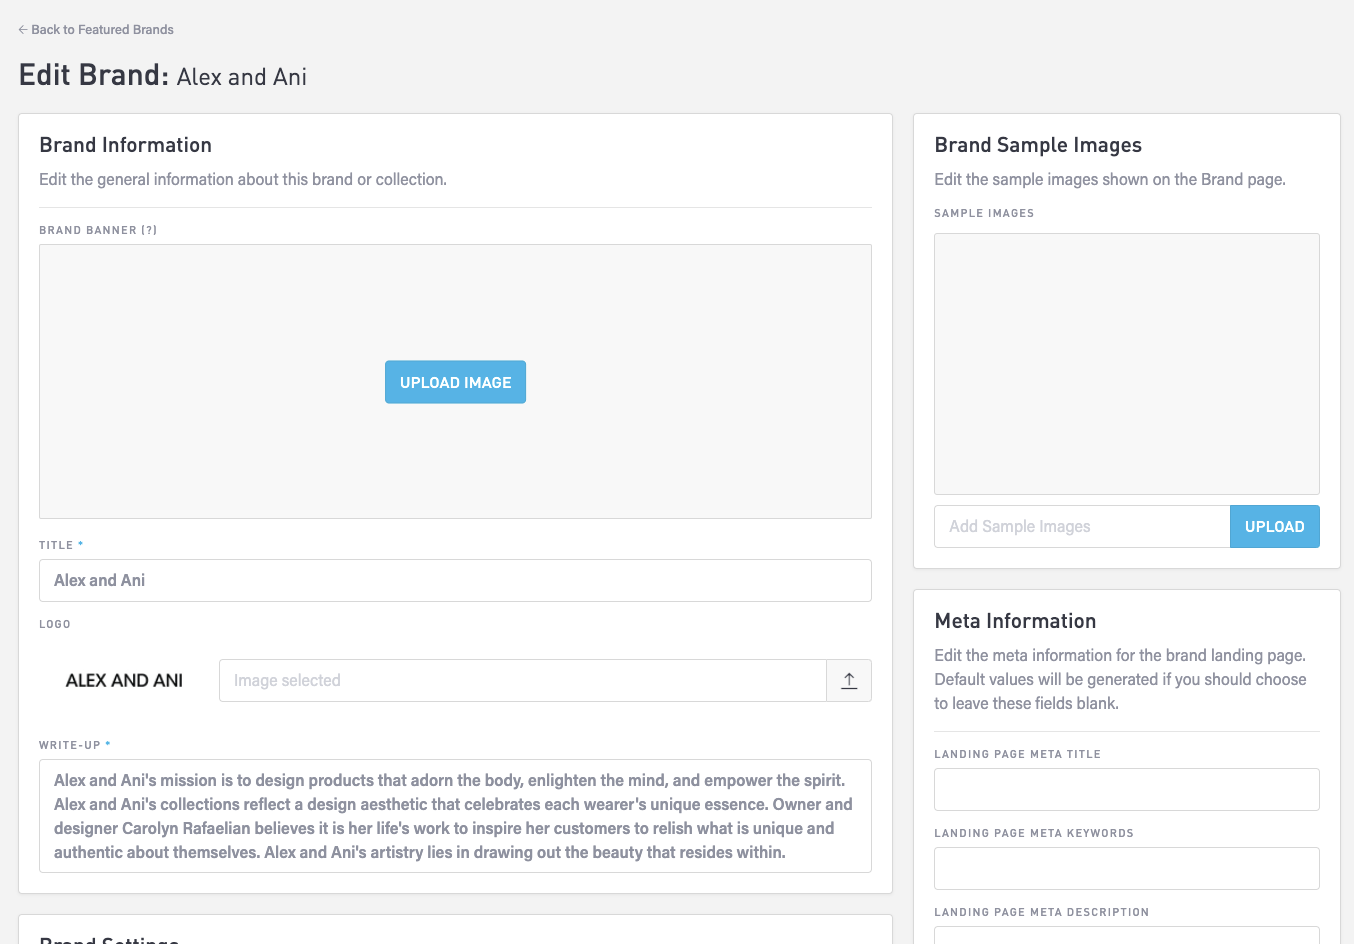Click the Edit Brand page title
This screenshot has height=944, width=1354.
tap(163, 76)
